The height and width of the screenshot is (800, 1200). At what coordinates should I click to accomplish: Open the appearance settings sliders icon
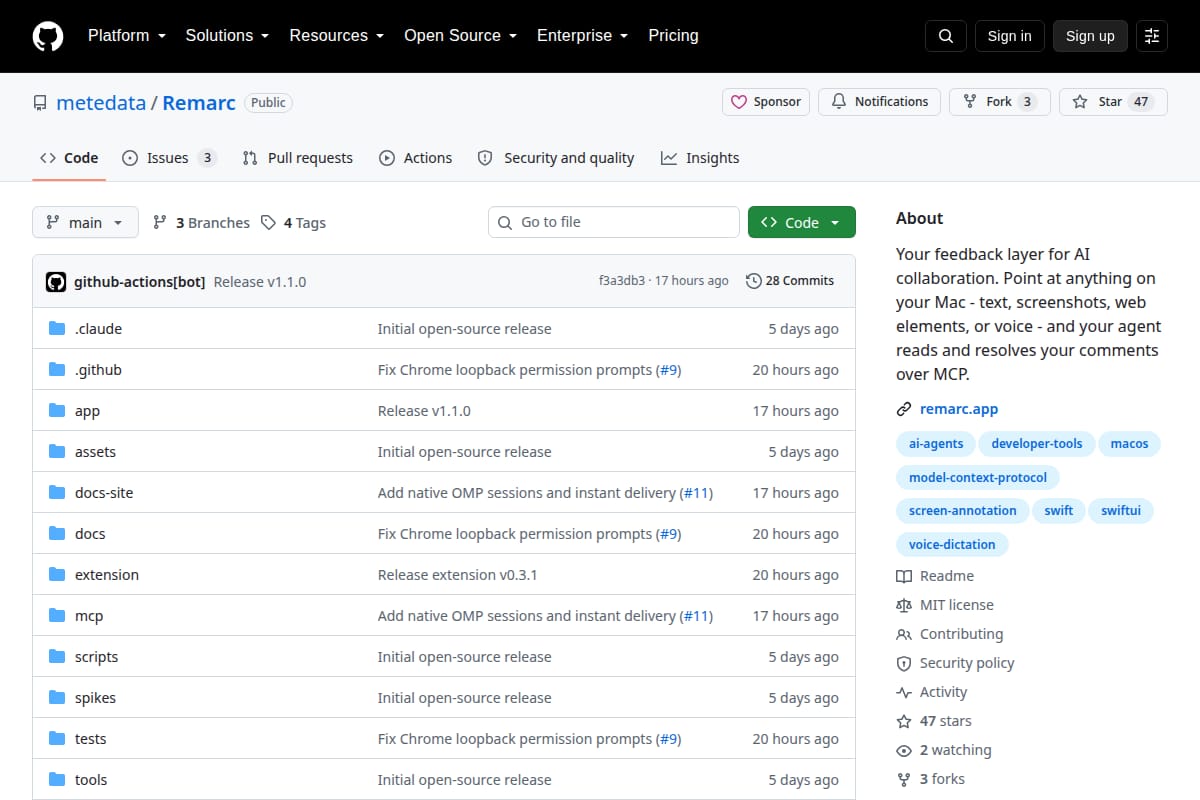tap(1152, 36)
